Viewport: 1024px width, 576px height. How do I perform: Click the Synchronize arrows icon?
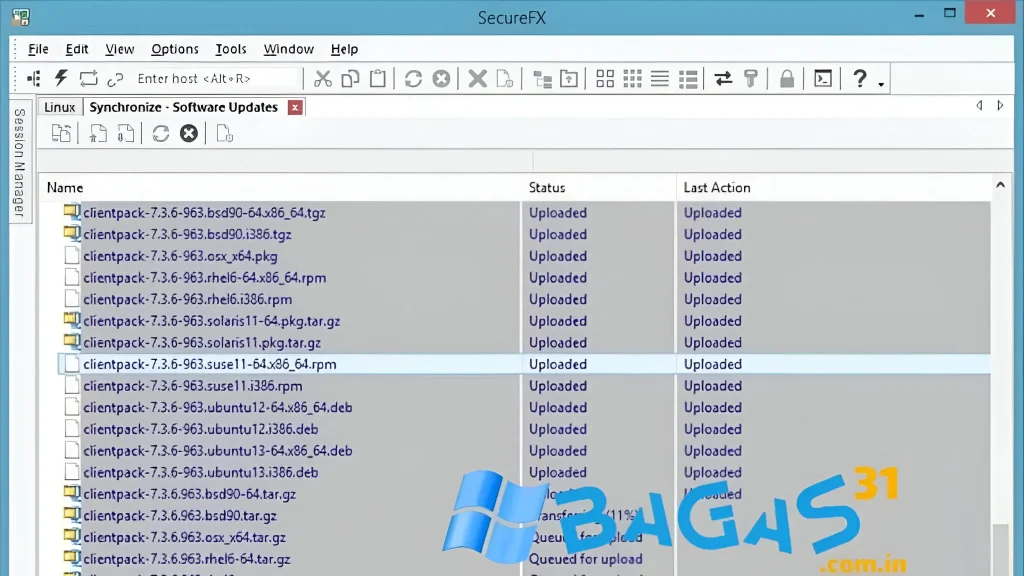(x=723, y=79)
